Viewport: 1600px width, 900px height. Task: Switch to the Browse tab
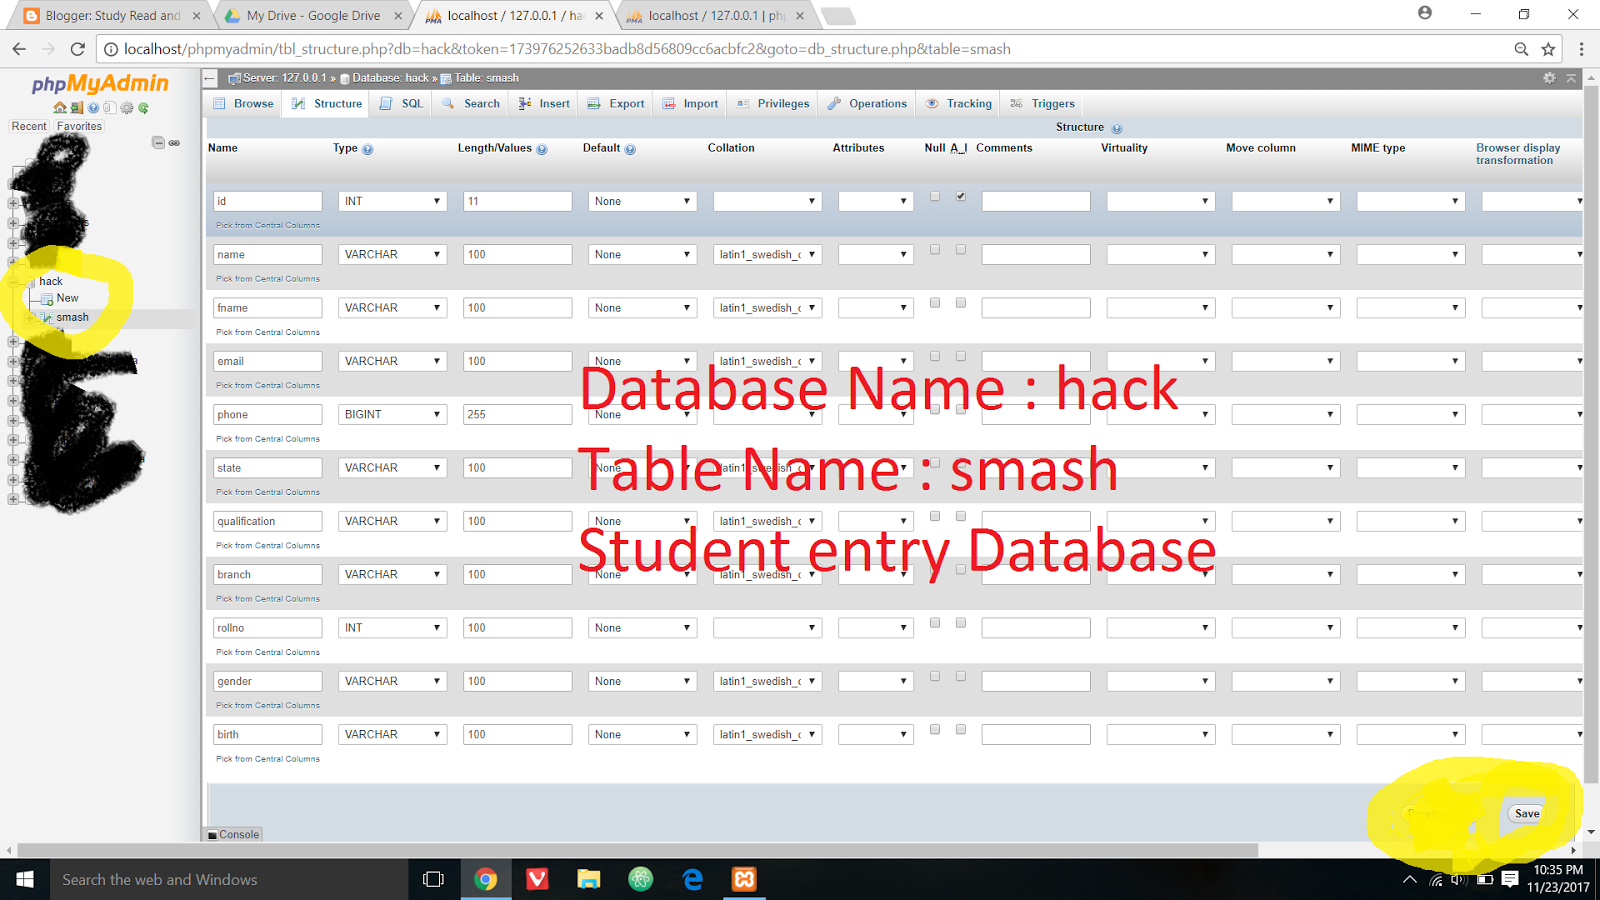pos(244,104)
